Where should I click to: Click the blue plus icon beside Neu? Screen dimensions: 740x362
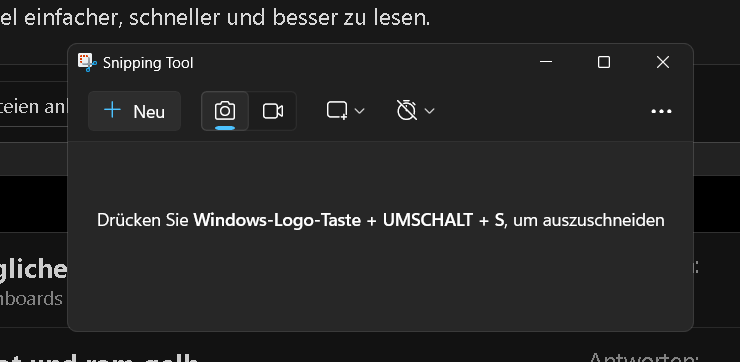[112, 110]
